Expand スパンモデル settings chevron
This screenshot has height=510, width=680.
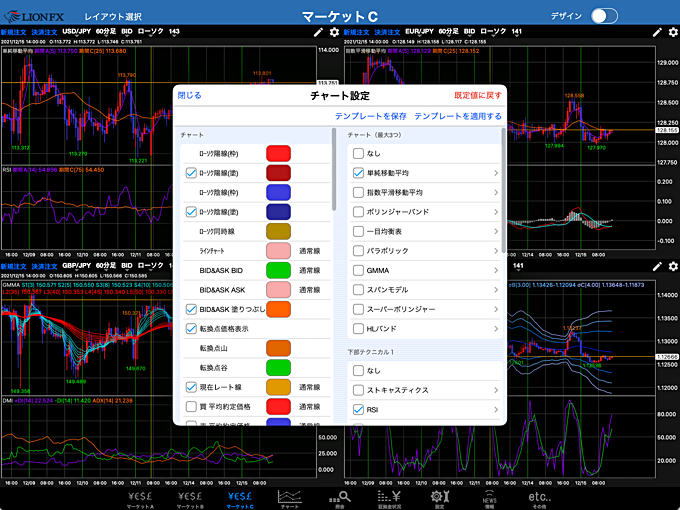(496, 290)
